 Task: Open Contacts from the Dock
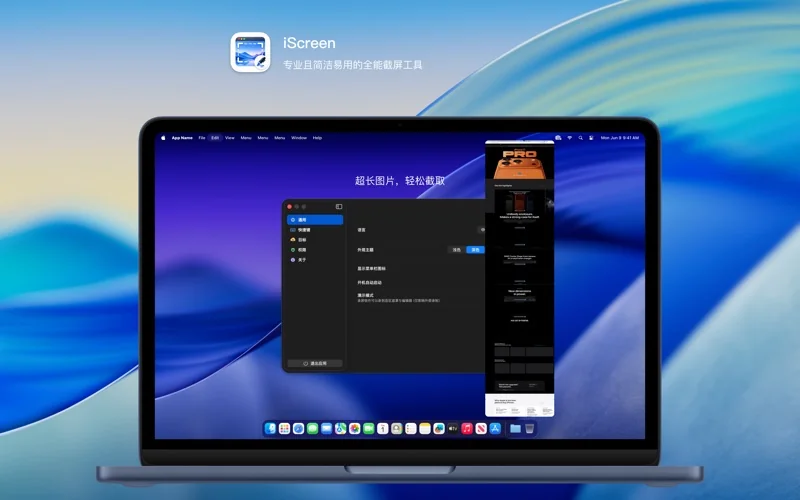pos(396,429)
